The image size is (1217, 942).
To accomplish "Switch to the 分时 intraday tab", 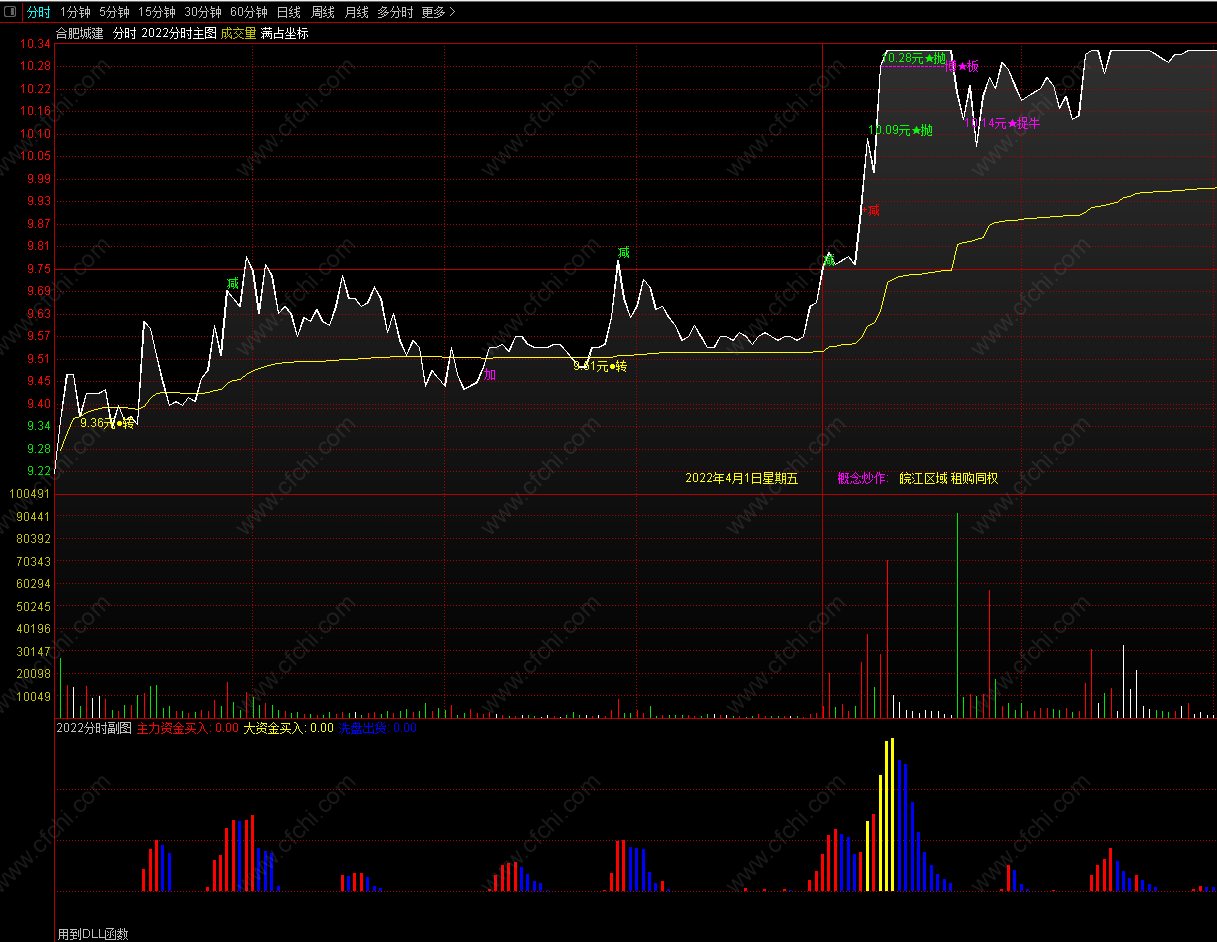I will click(38, 12).
